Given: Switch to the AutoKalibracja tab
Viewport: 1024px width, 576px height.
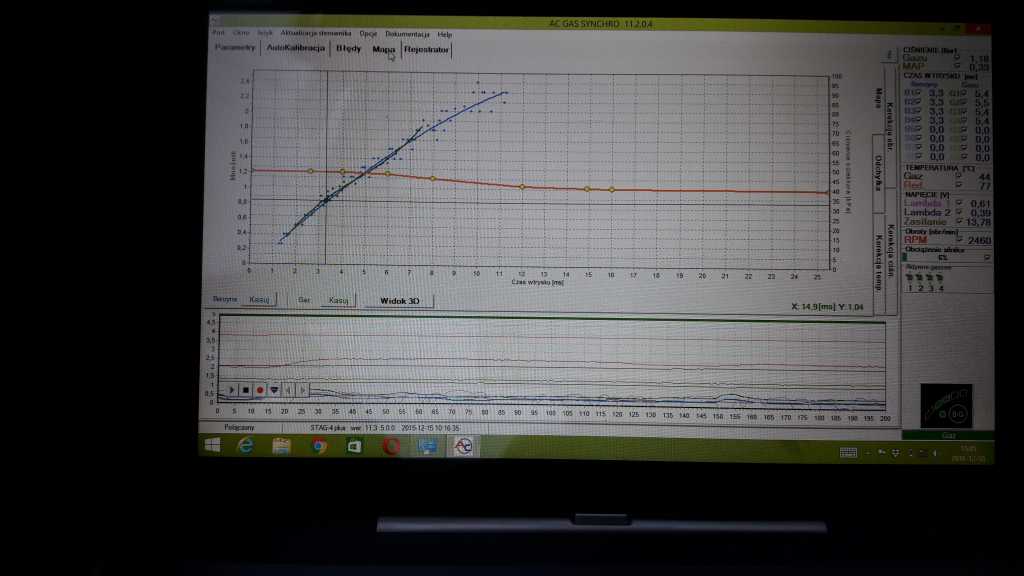Looking at the screenshot, I should tap(296, 48).
